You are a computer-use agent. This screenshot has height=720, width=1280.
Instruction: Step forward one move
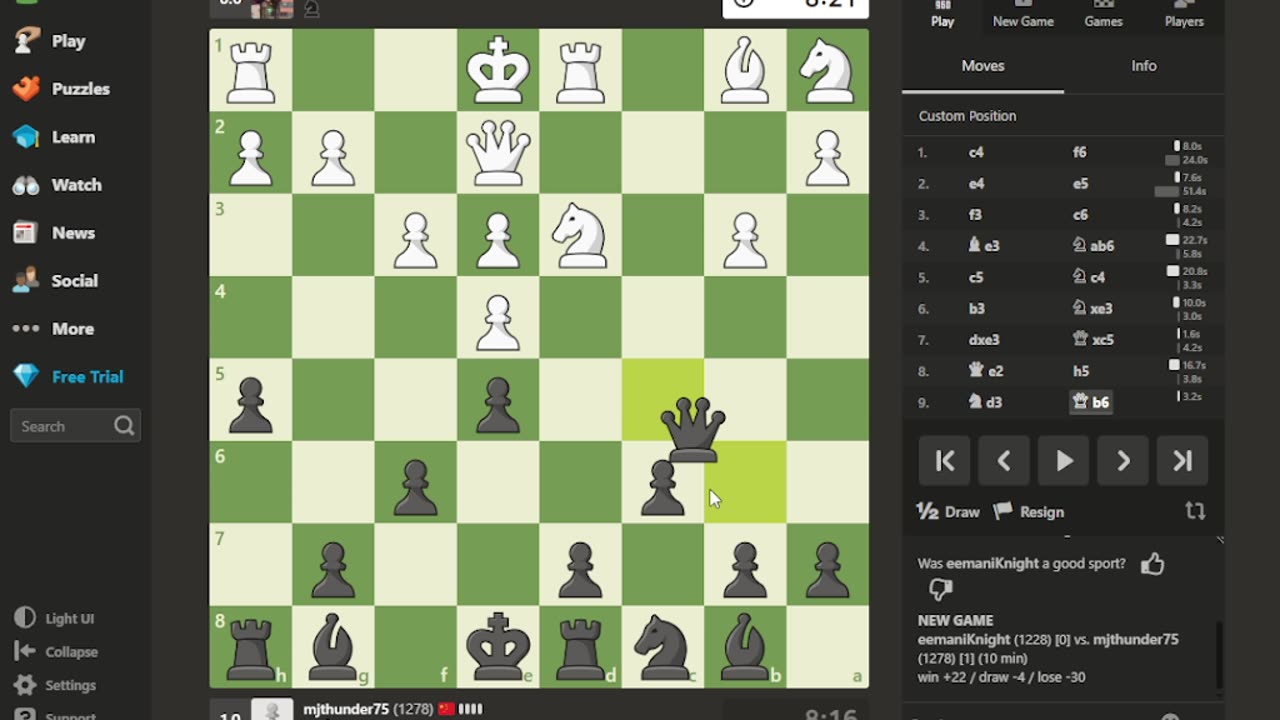click(x=1123, y=461)
